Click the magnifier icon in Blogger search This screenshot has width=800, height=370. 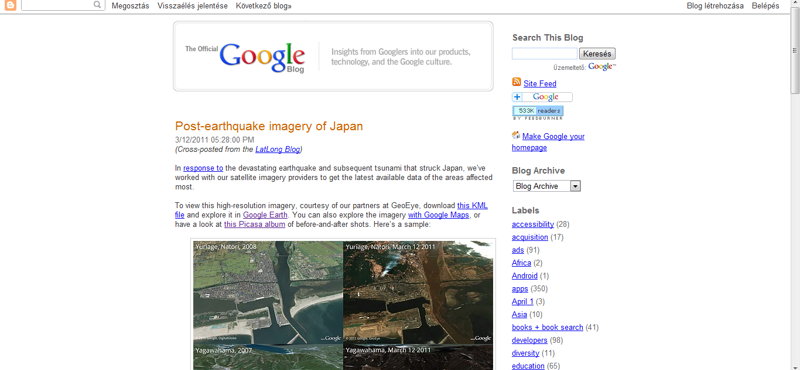pyautogui.click(x=97, y=5)
